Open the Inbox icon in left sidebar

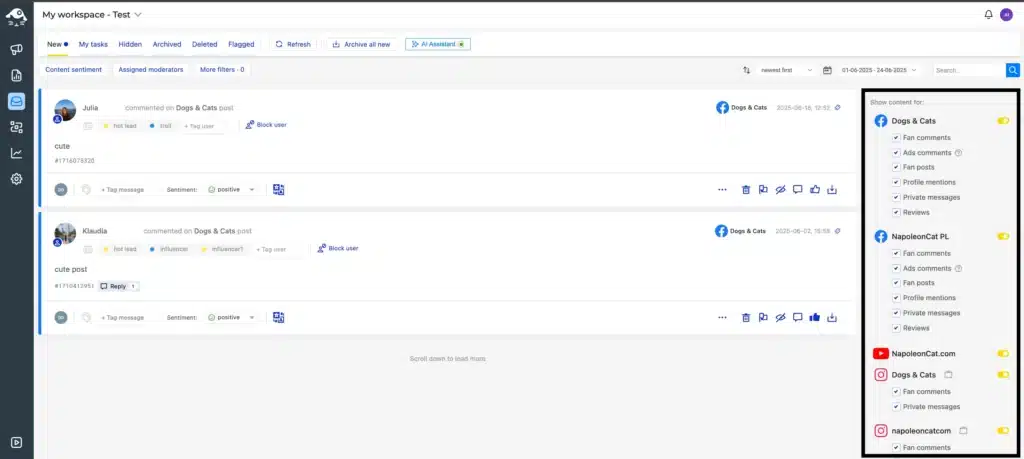[16, 101]
